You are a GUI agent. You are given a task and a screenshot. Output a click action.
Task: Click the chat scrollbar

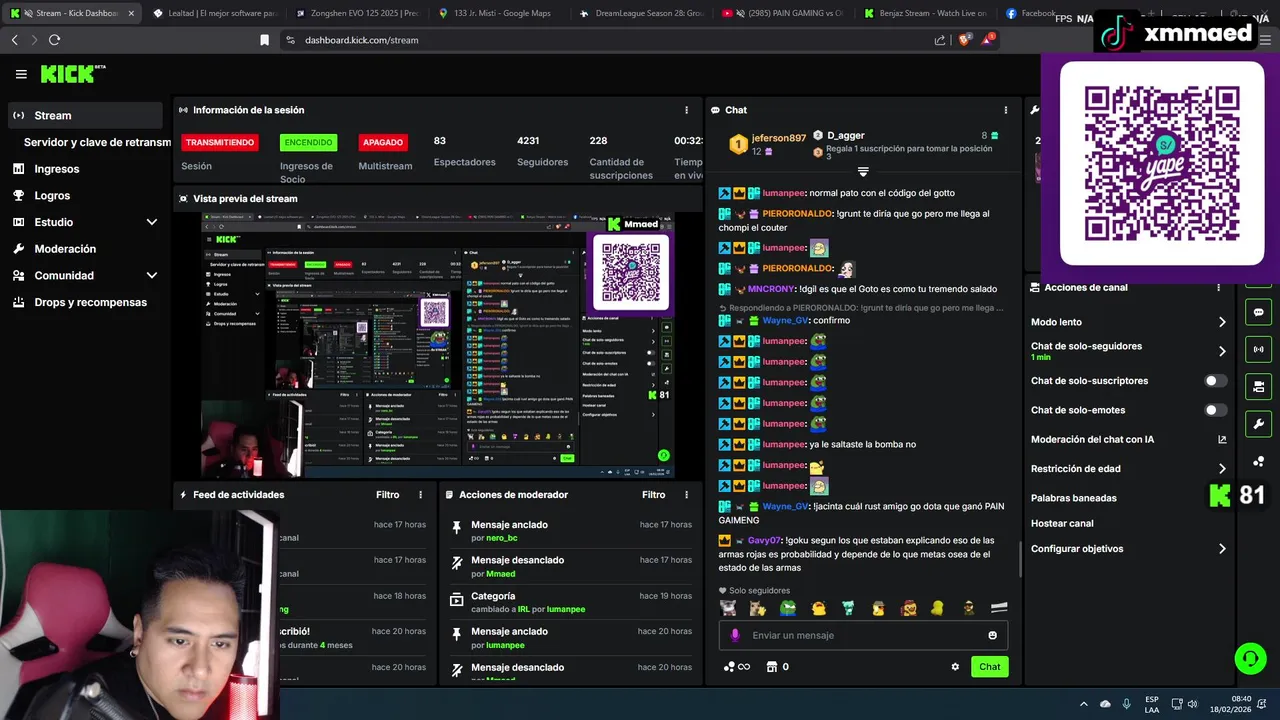pyautogui.click(x=1020, y=560)
